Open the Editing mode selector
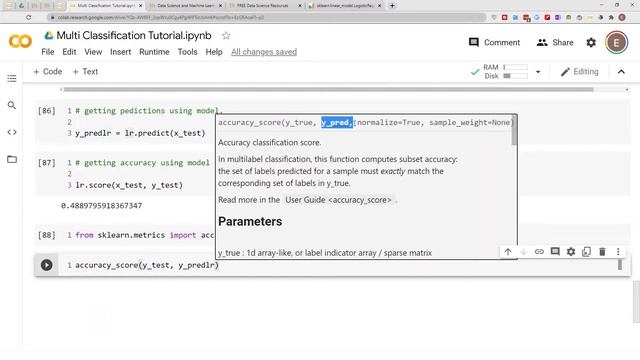 [579, 72]
